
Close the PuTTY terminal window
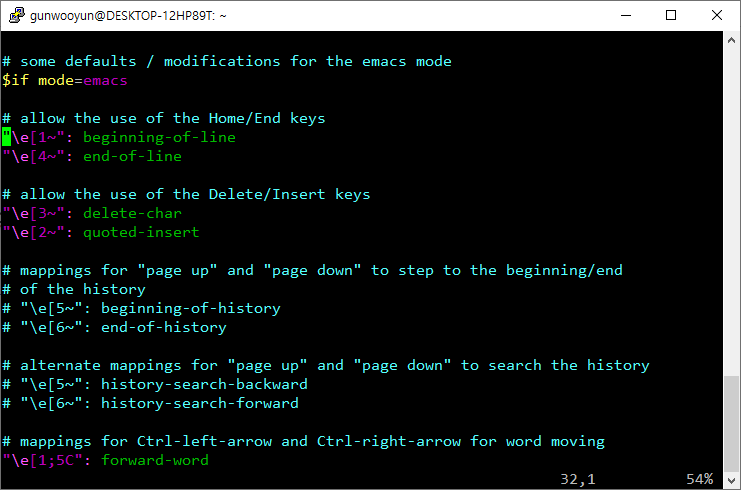(716, 15)
